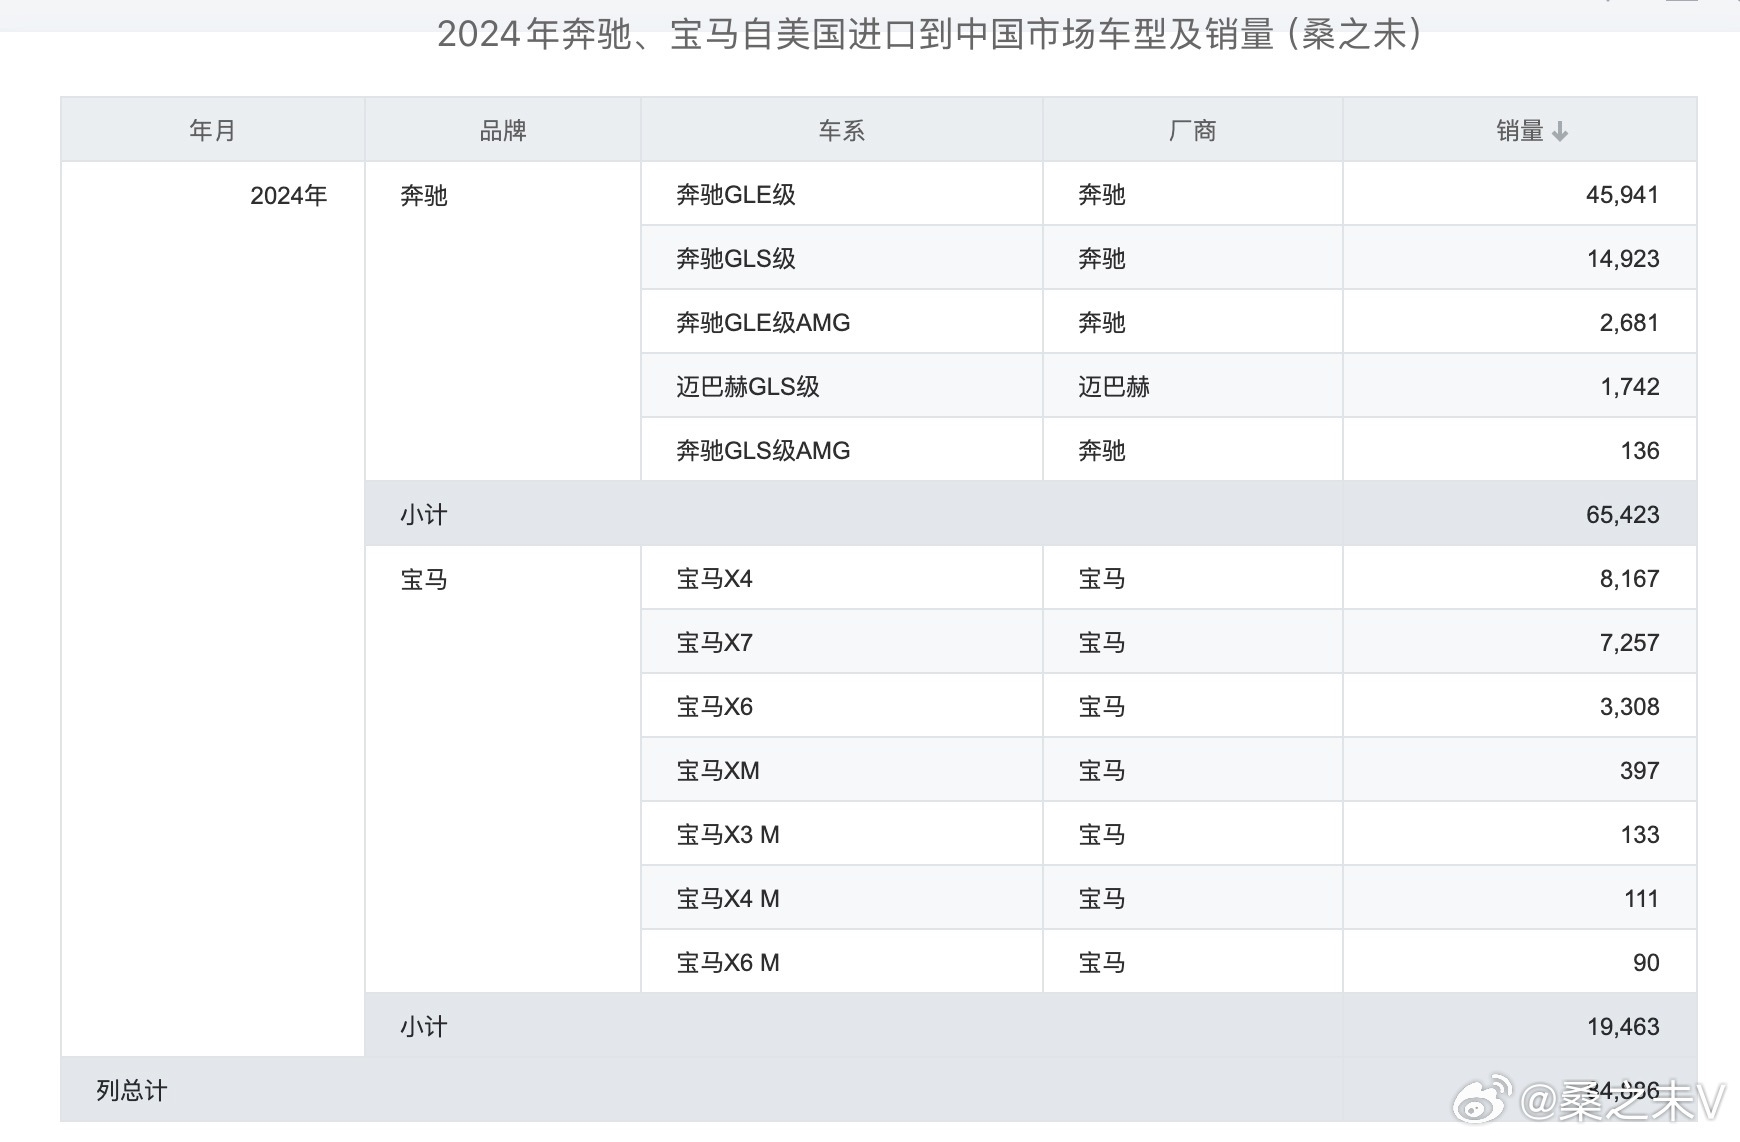Select the 宝马X6 M model cell
Image resolution: width=1740 pixels, height=1142 pixels.
(842, 962)
